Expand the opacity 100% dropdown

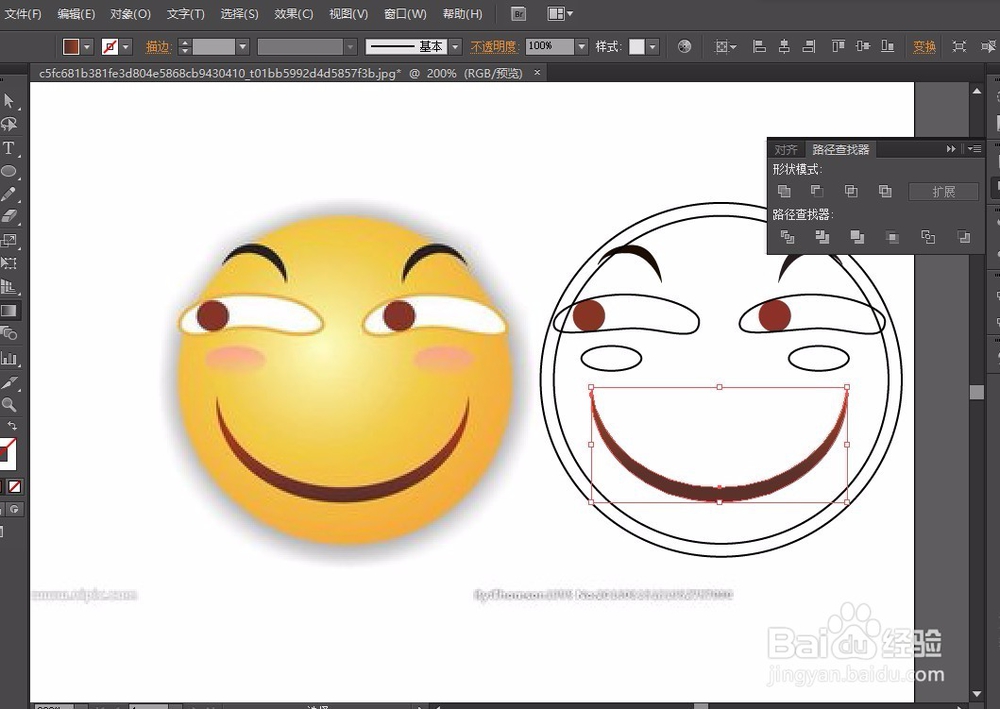pos(581,47)
